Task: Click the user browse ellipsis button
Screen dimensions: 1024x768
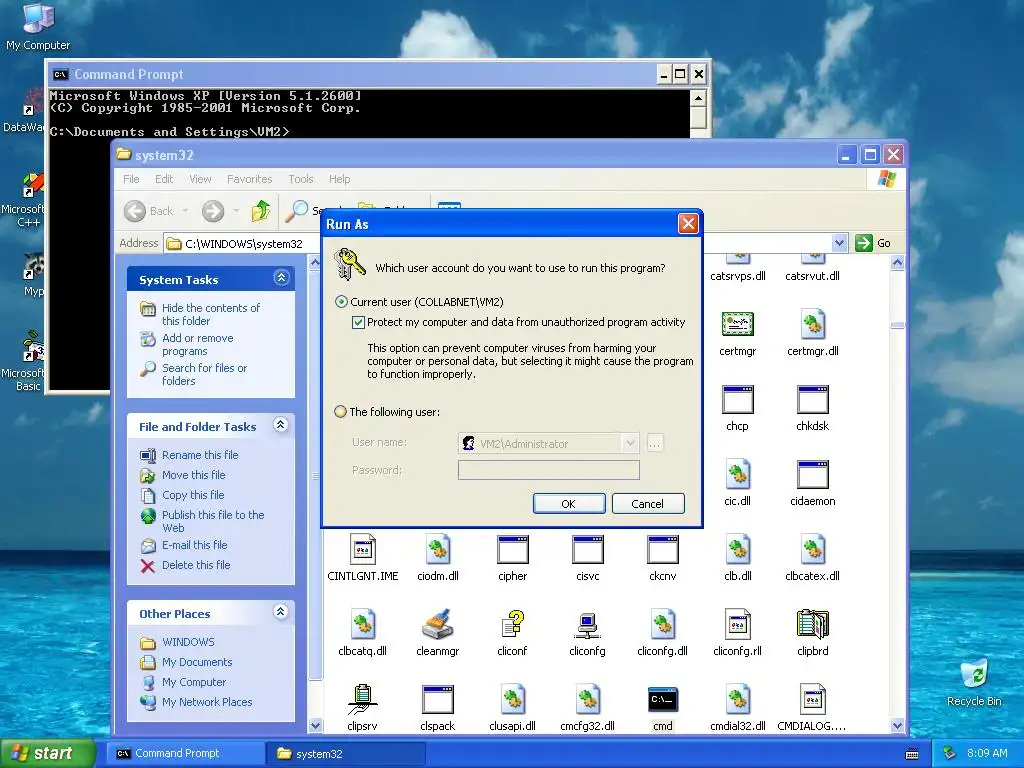Action: tap(654, 443)
